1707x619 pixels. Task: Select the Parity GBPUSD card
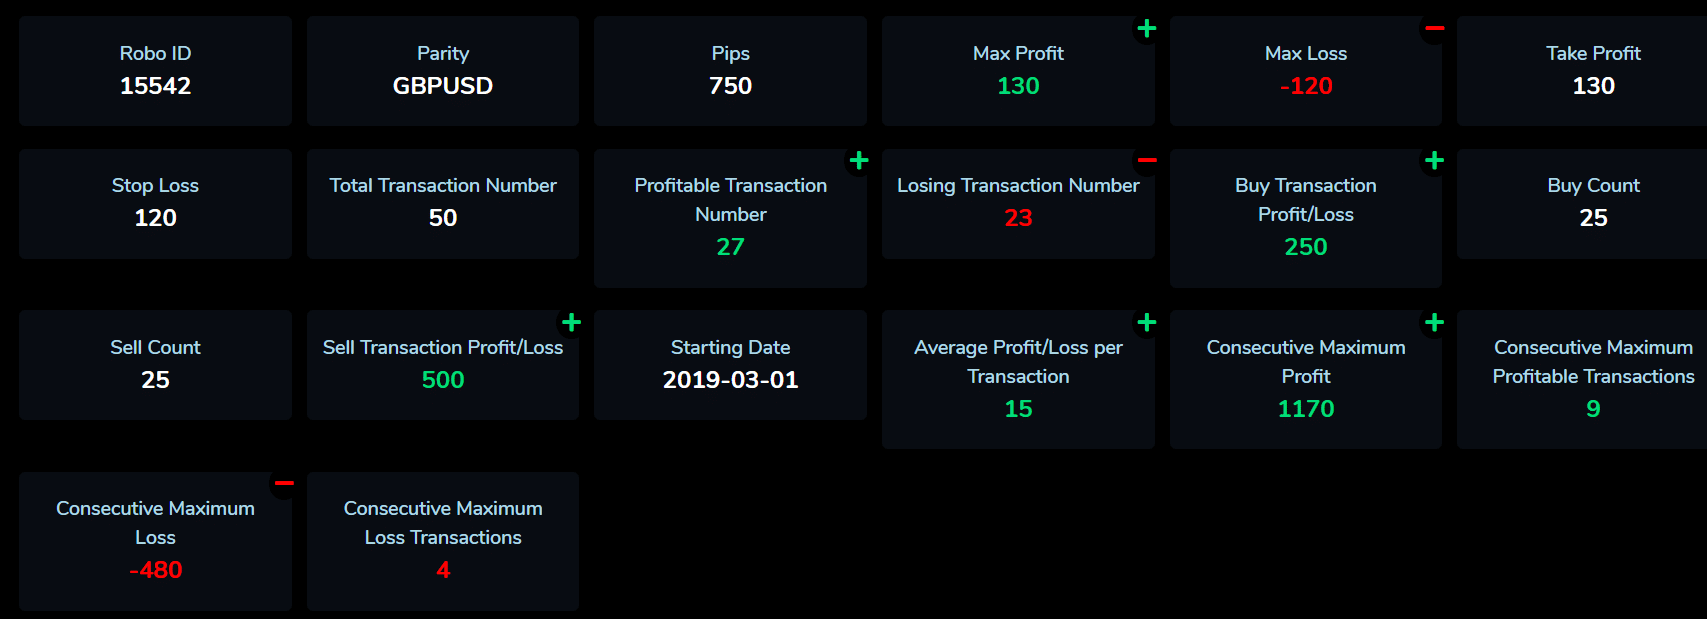click(x=443, y=70)
